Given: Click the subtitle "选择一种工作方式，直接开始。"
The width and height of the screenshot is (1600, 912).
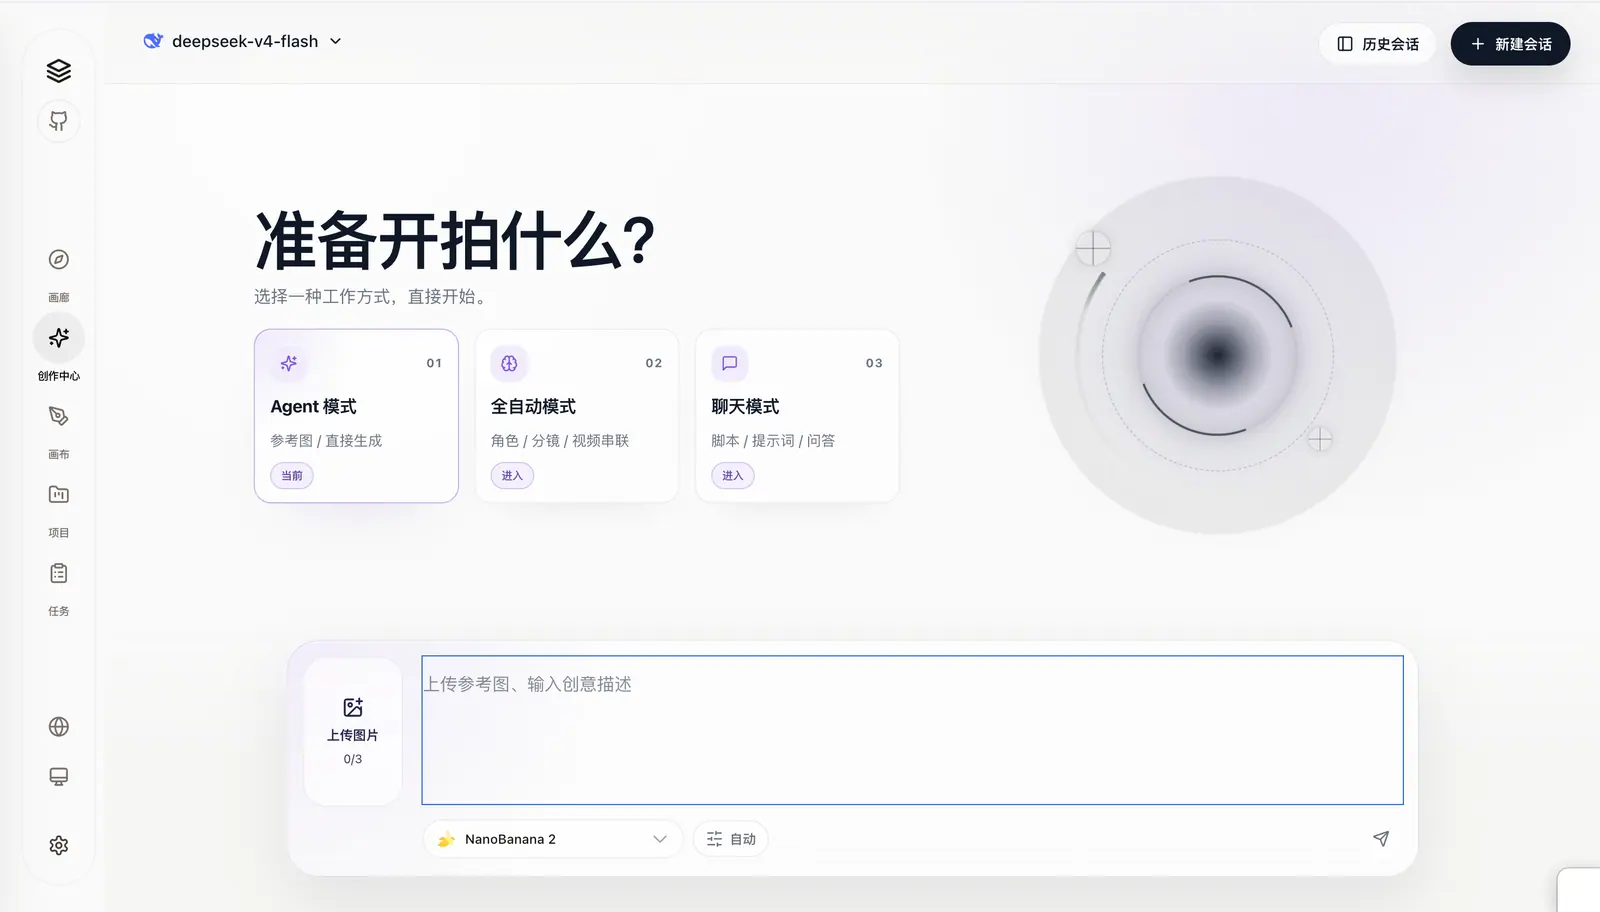Looking at the screenshot, I should [x=373, y=297].
